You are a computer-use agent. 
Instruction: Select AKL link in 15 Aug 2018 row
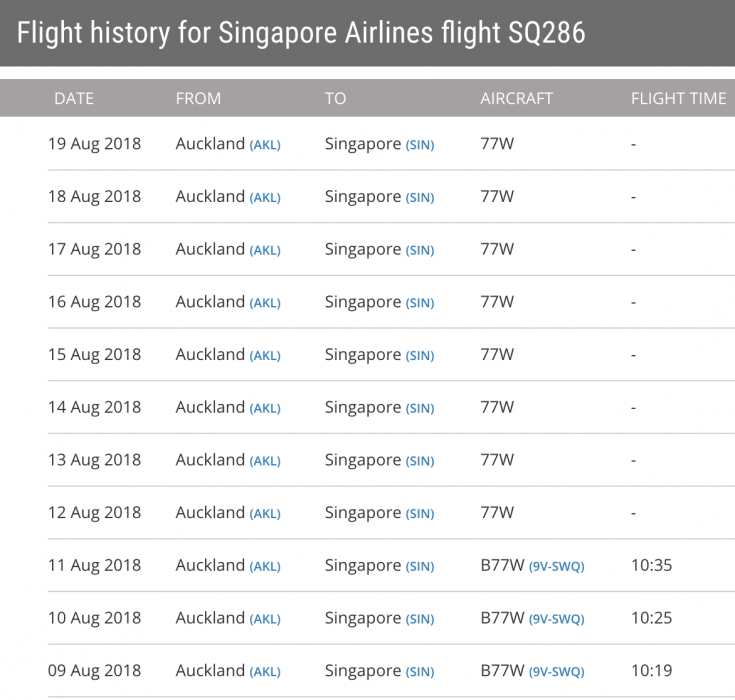pyautogui.click(x=265, y=356)
